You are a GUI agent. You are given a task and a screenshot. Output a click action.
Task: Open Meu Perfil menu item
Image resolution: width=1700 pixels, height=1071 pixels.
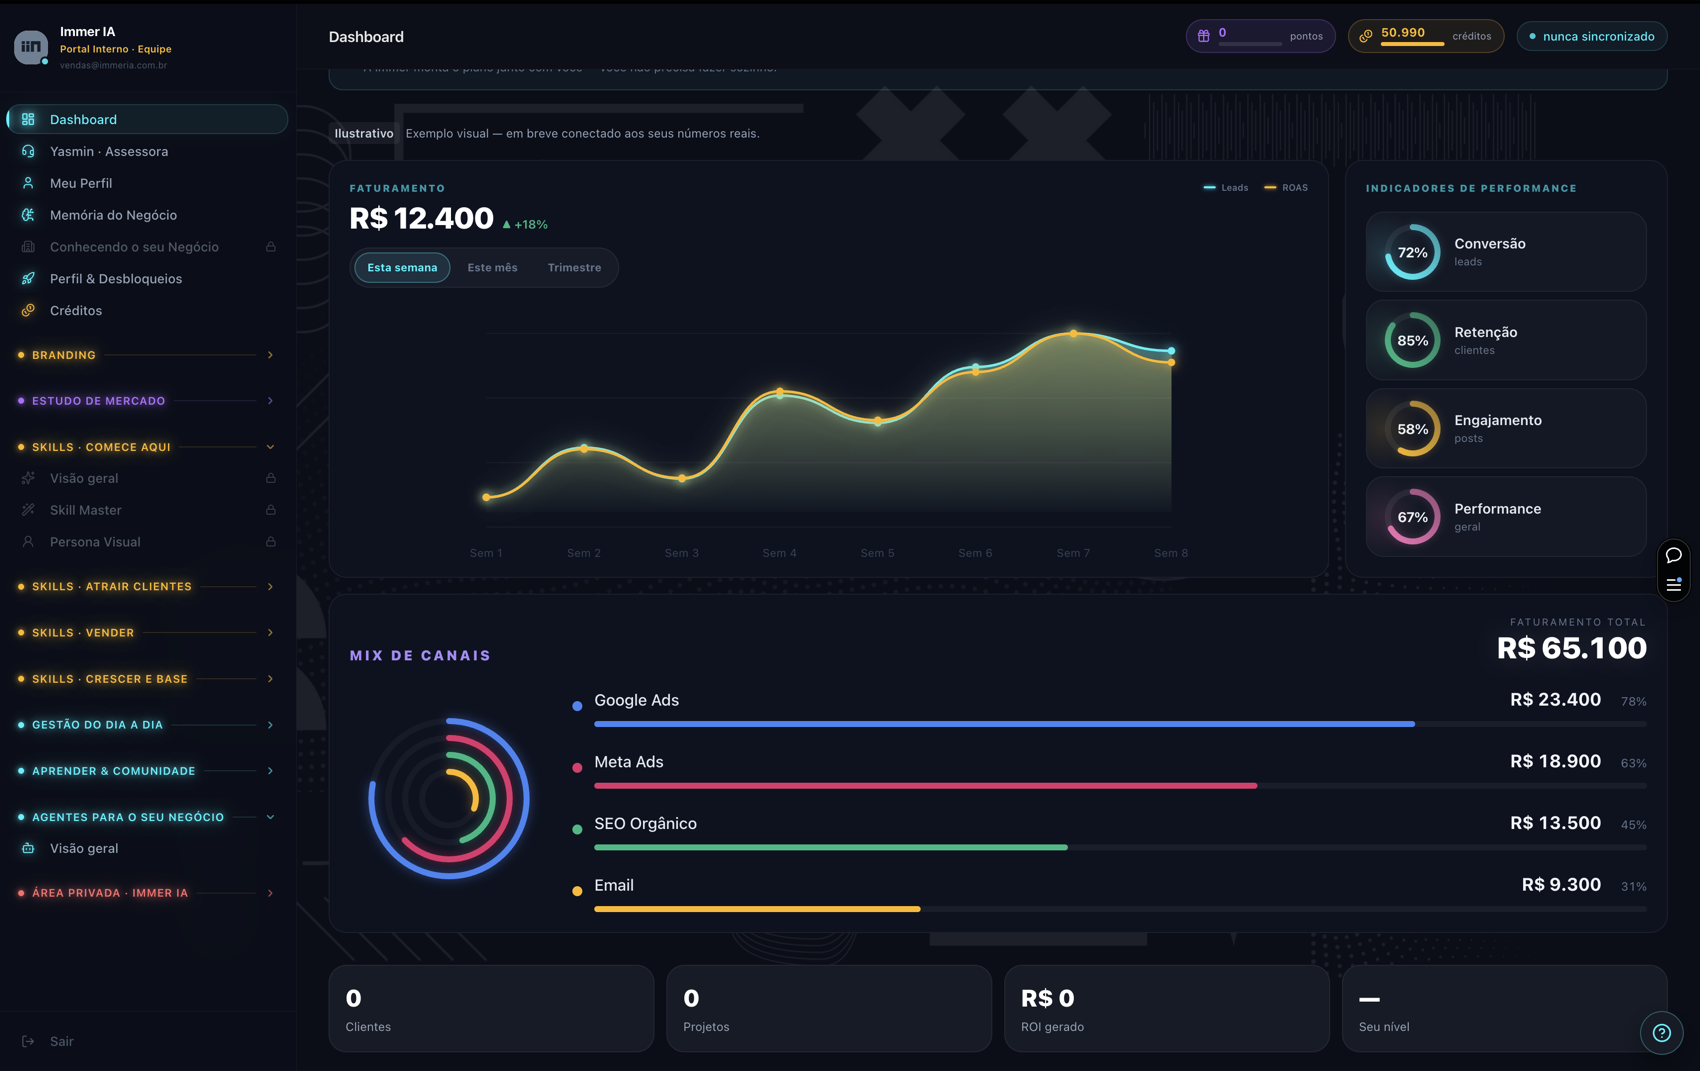(147, 183)
